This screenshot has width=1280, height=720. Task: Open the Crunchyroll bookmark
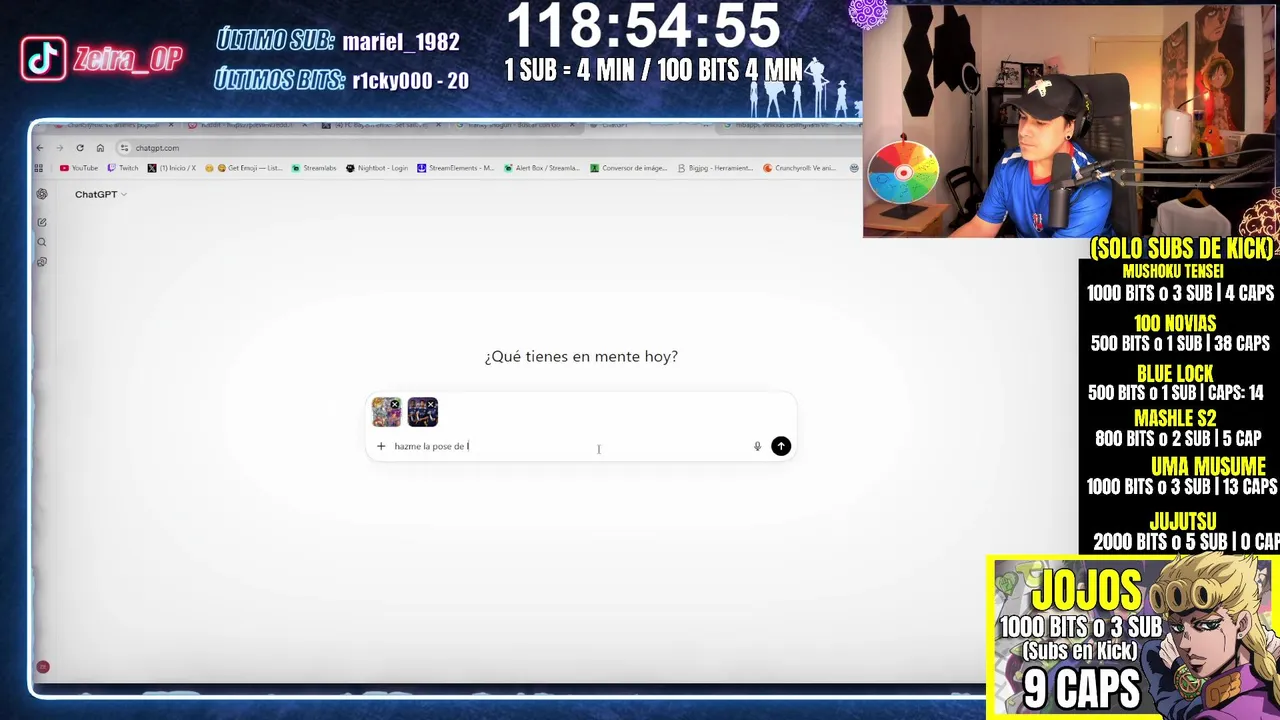(x=799, y=168)
